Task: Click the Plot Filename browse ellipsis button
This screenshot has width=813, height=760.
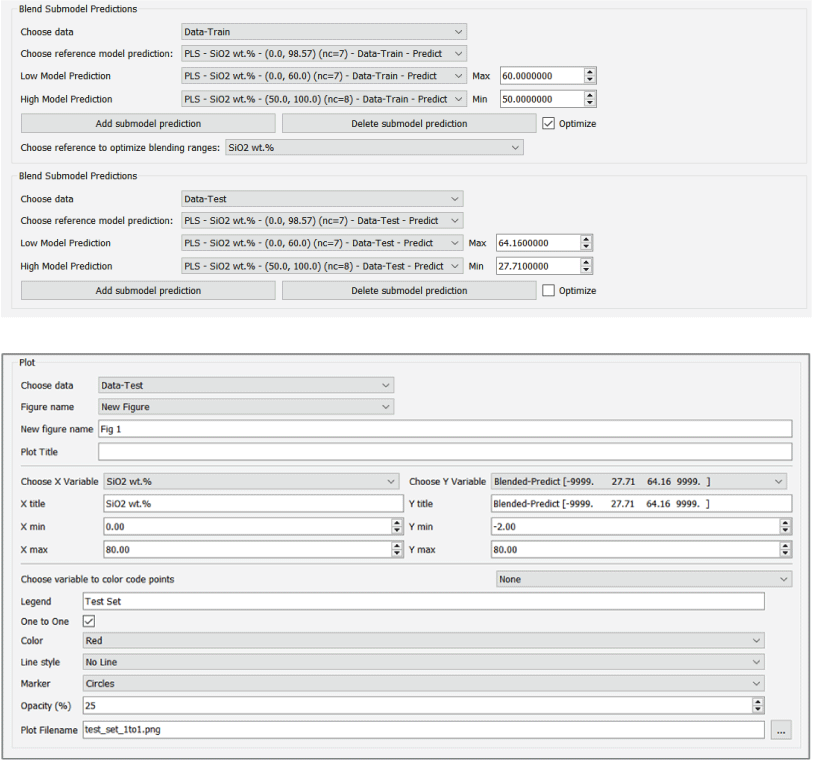Action: click(x=781, y=731)
